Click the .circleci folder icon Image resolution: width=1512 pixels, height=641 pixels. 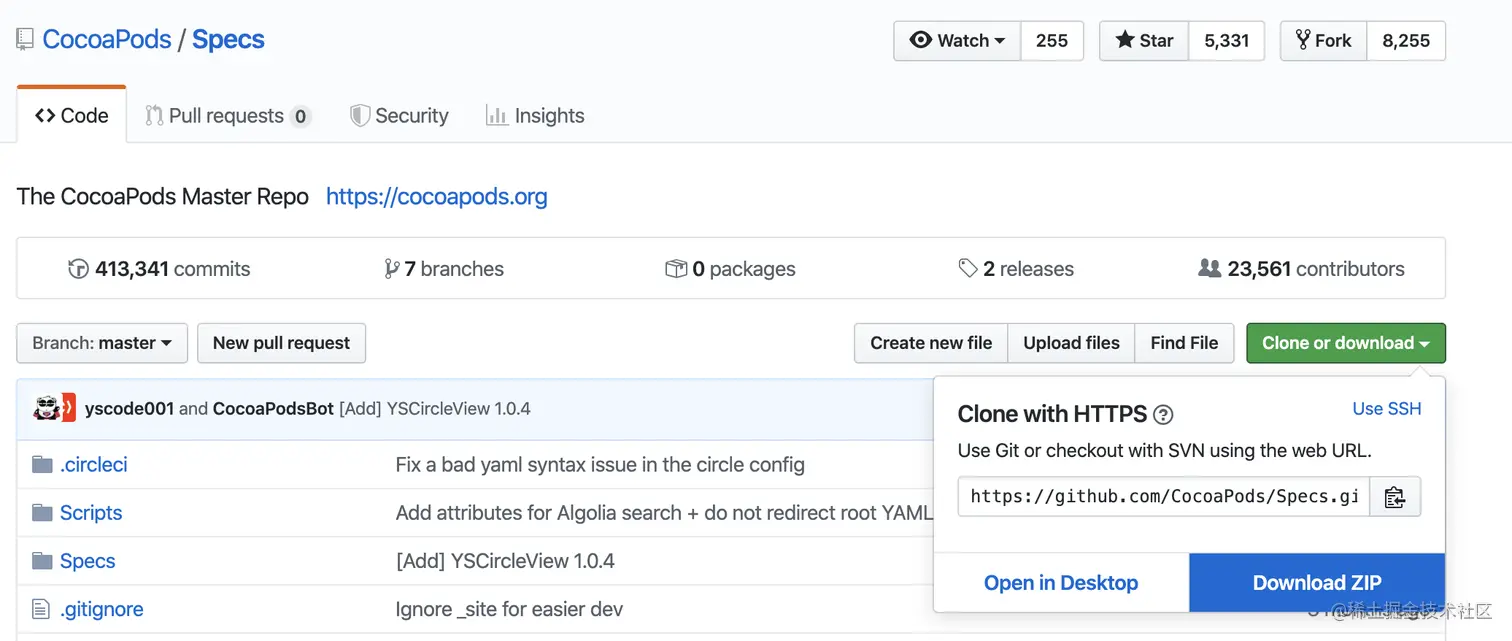pyautogui.click(x=42, y=465)
